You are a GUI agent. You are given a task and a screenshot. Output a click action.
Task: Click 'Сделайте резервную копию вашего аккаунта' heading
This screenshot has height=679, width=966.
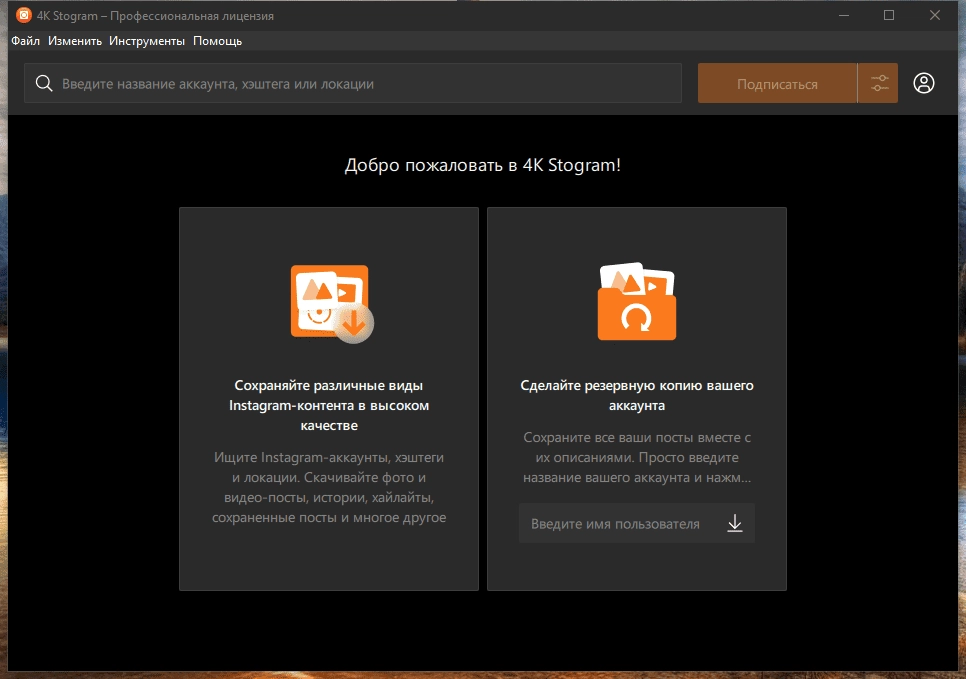636,395
